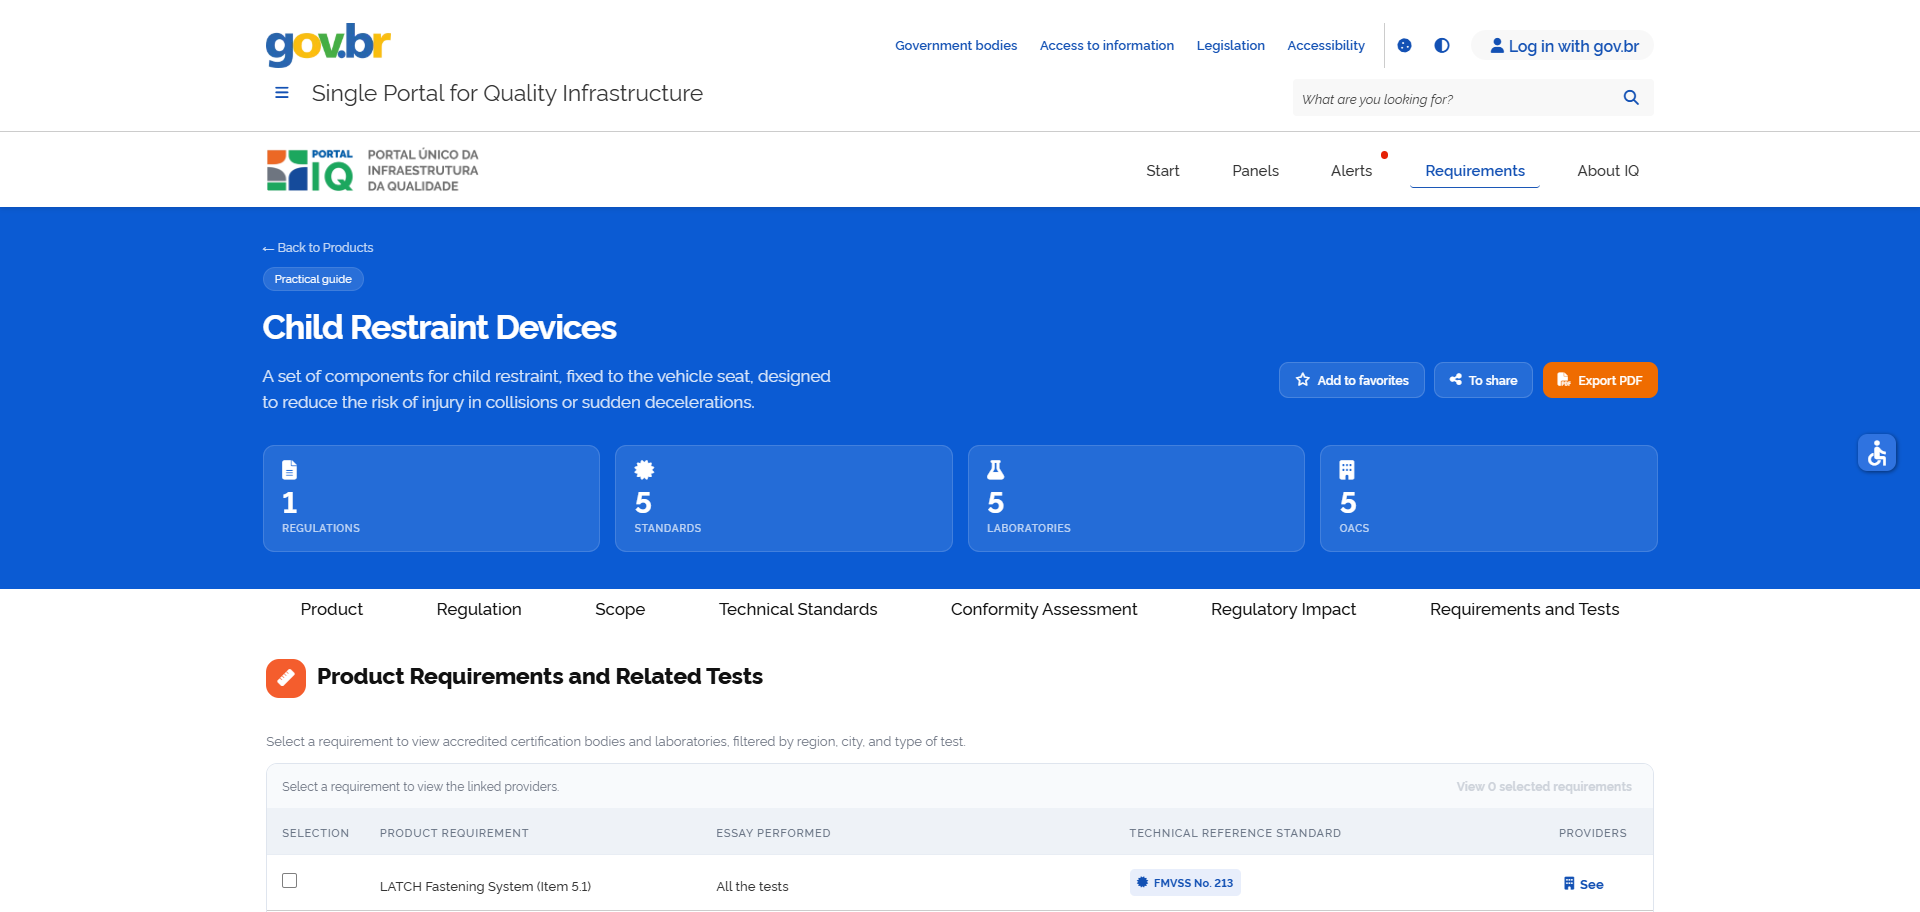Viewport: 1920px width, 912px height.
Task: Click the To share button
Action: [x=1483, y=380]
